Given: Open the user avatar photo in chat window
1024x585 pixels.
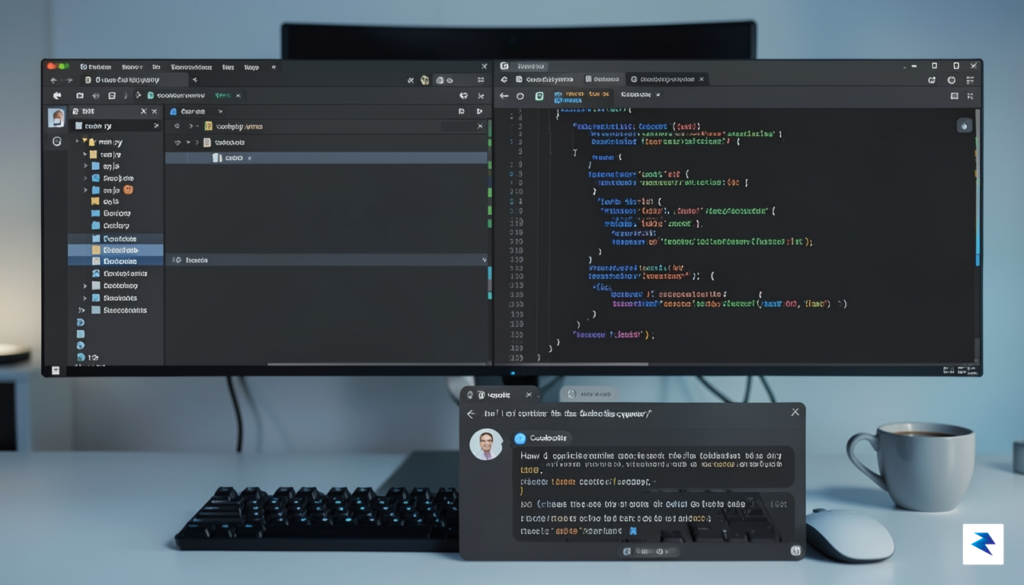Looking at the screenshot, I should pyautogui.click(x=486, y=445).
